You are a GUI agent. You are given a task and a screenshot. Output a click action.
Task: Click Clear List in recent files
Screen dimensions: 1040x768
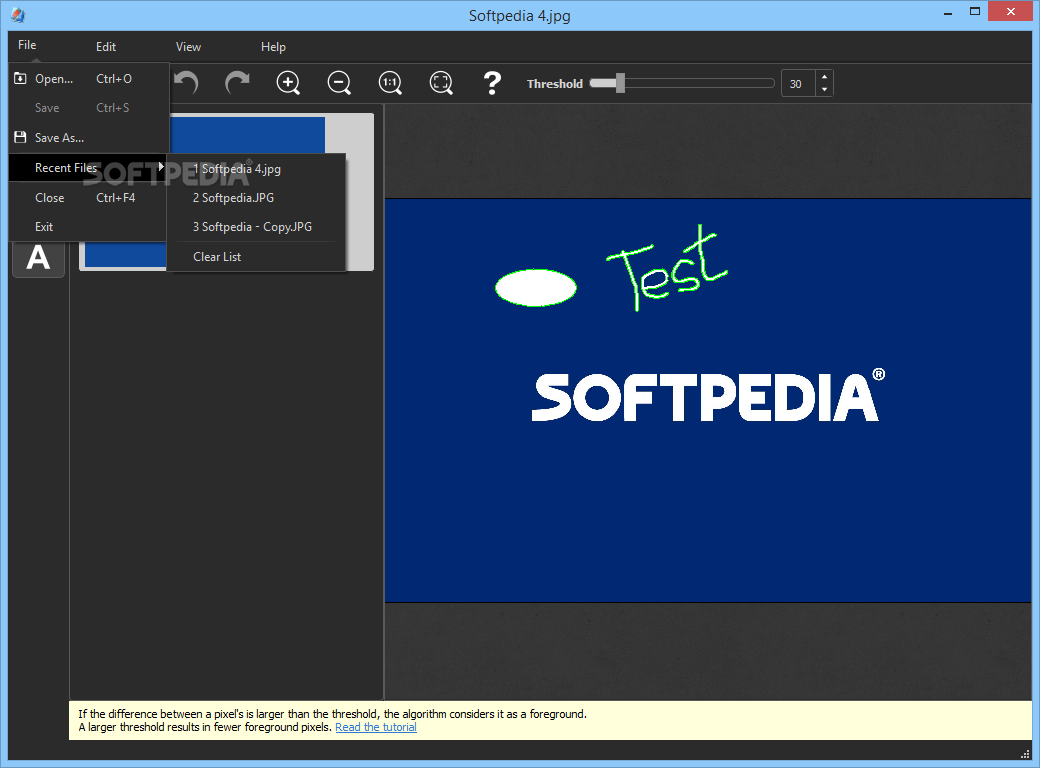coord(256,257)
